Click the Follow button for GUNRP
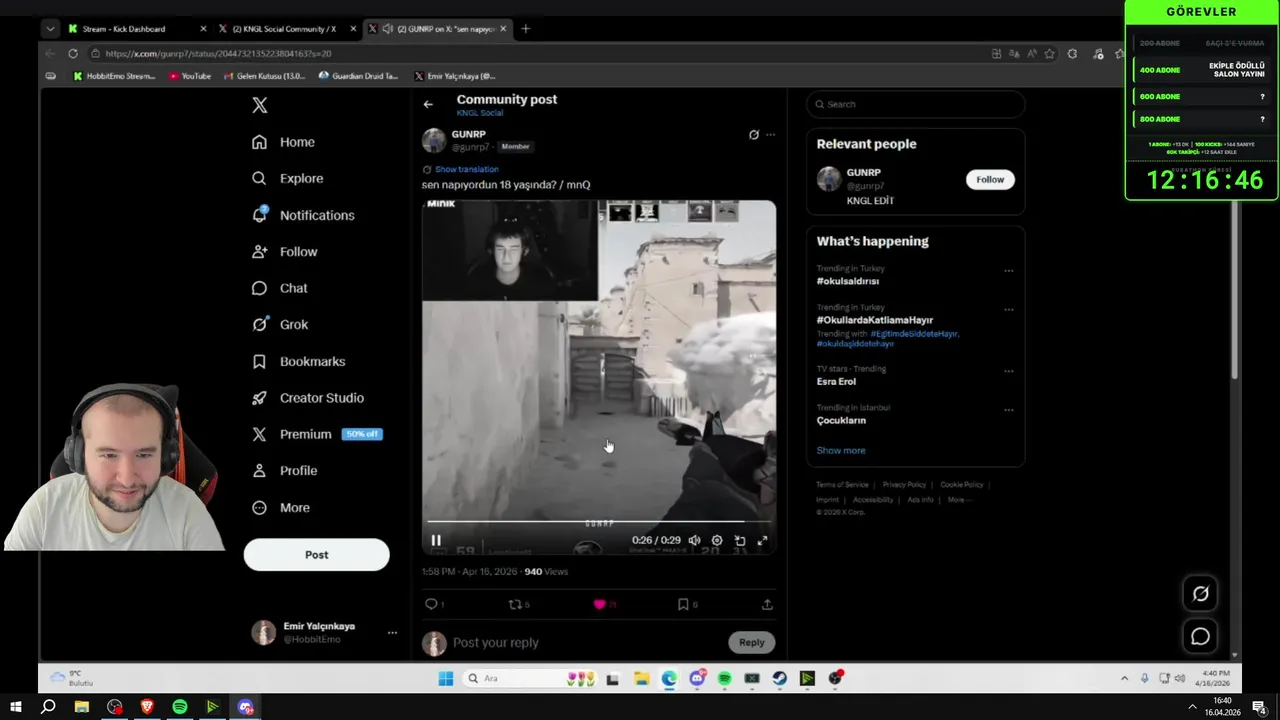 990,179
